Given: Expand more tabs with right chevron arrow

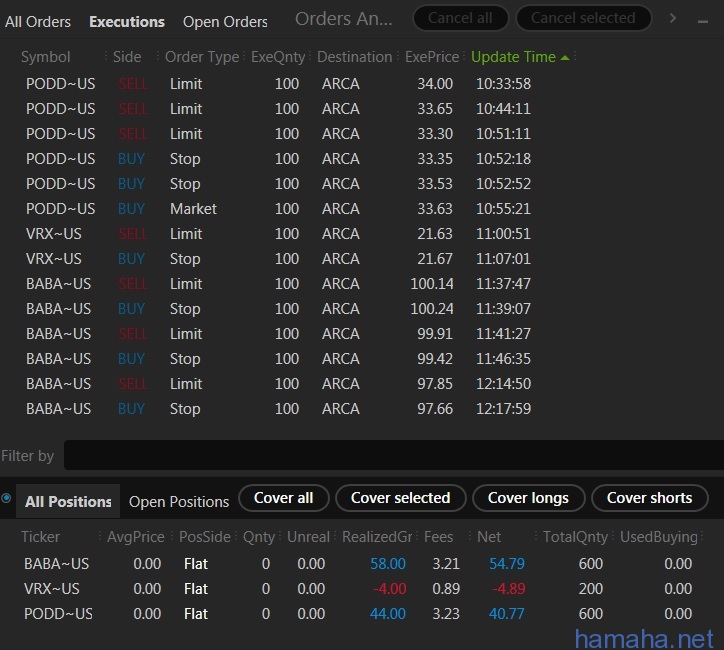Looking at the screenshot, I should (673, 18).
